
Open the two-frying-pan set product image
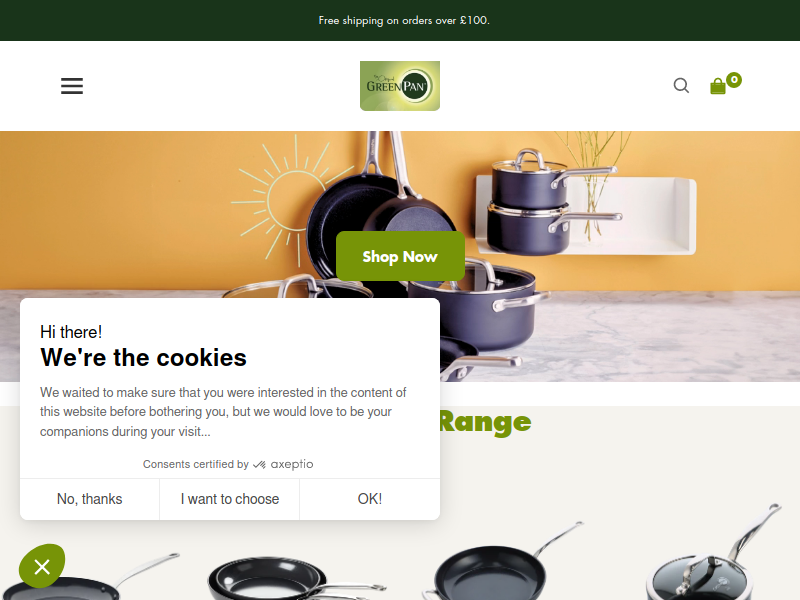296,579
